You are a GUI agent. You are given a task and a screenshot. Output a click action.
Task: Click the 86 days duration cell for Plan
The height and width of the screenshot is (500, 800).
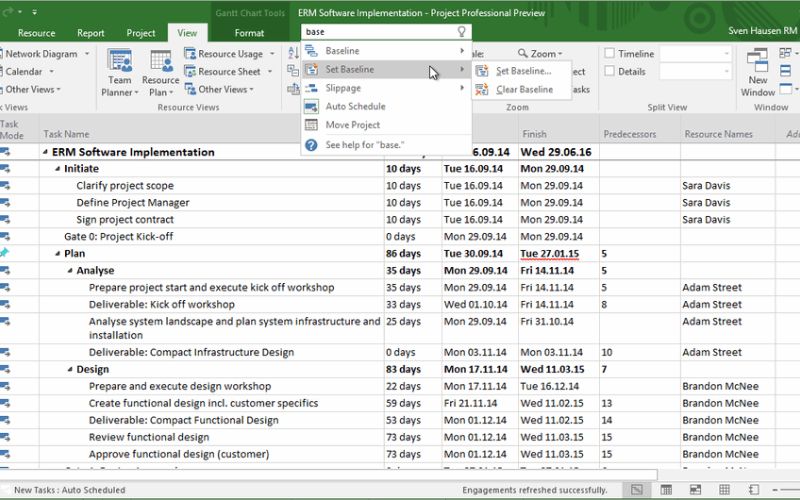(413, 254)
